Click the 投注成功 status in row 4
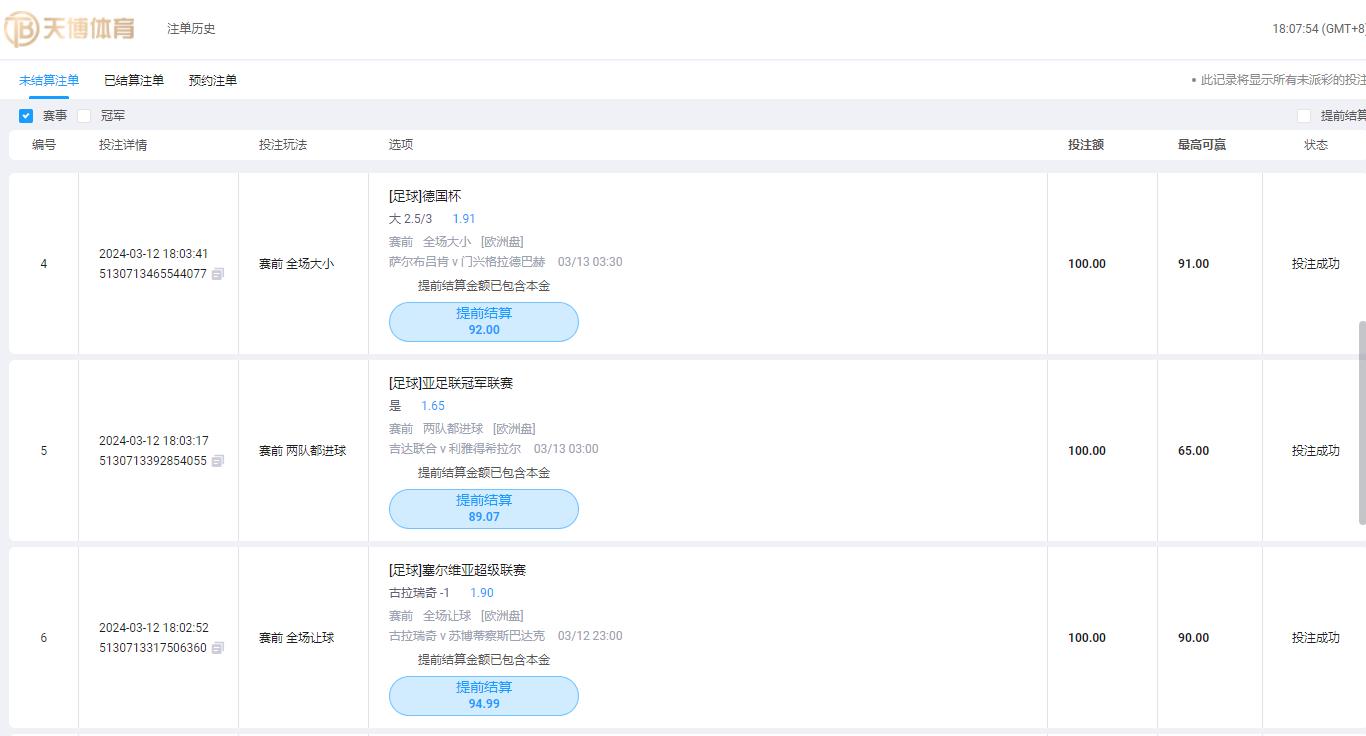 (1316, 264)
